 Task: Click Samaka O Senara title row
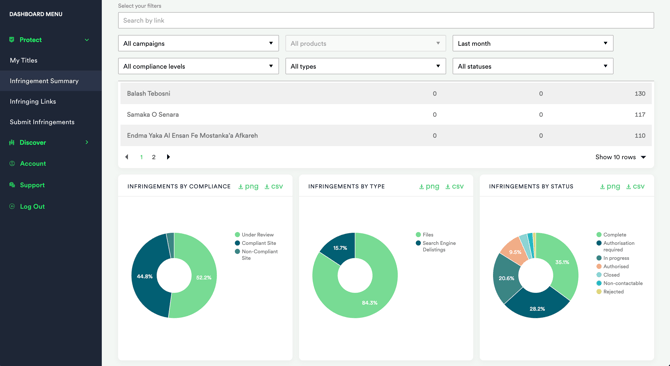pyautogui.click(x=386, y=114)
